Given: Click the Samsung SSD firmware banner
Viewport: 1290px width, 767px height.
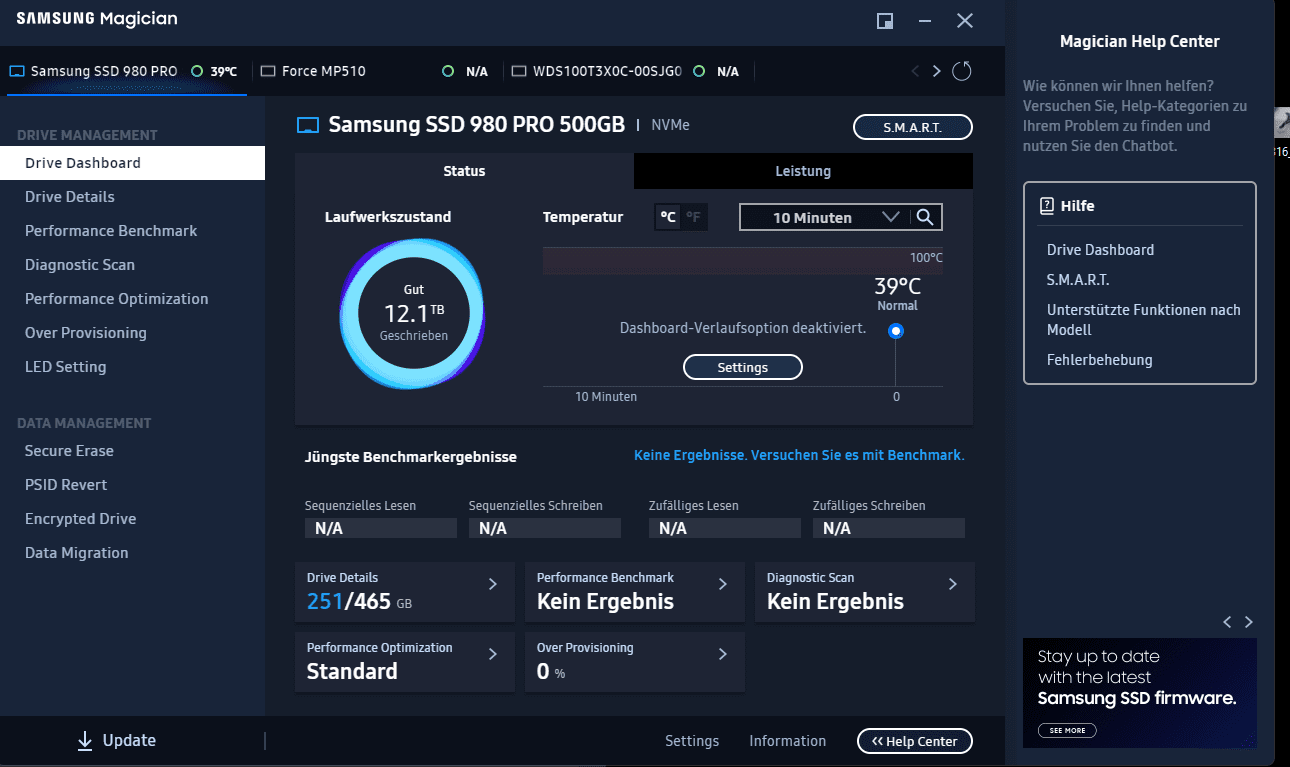Looking at the screenshot, I should click(x=1139, y=693).
